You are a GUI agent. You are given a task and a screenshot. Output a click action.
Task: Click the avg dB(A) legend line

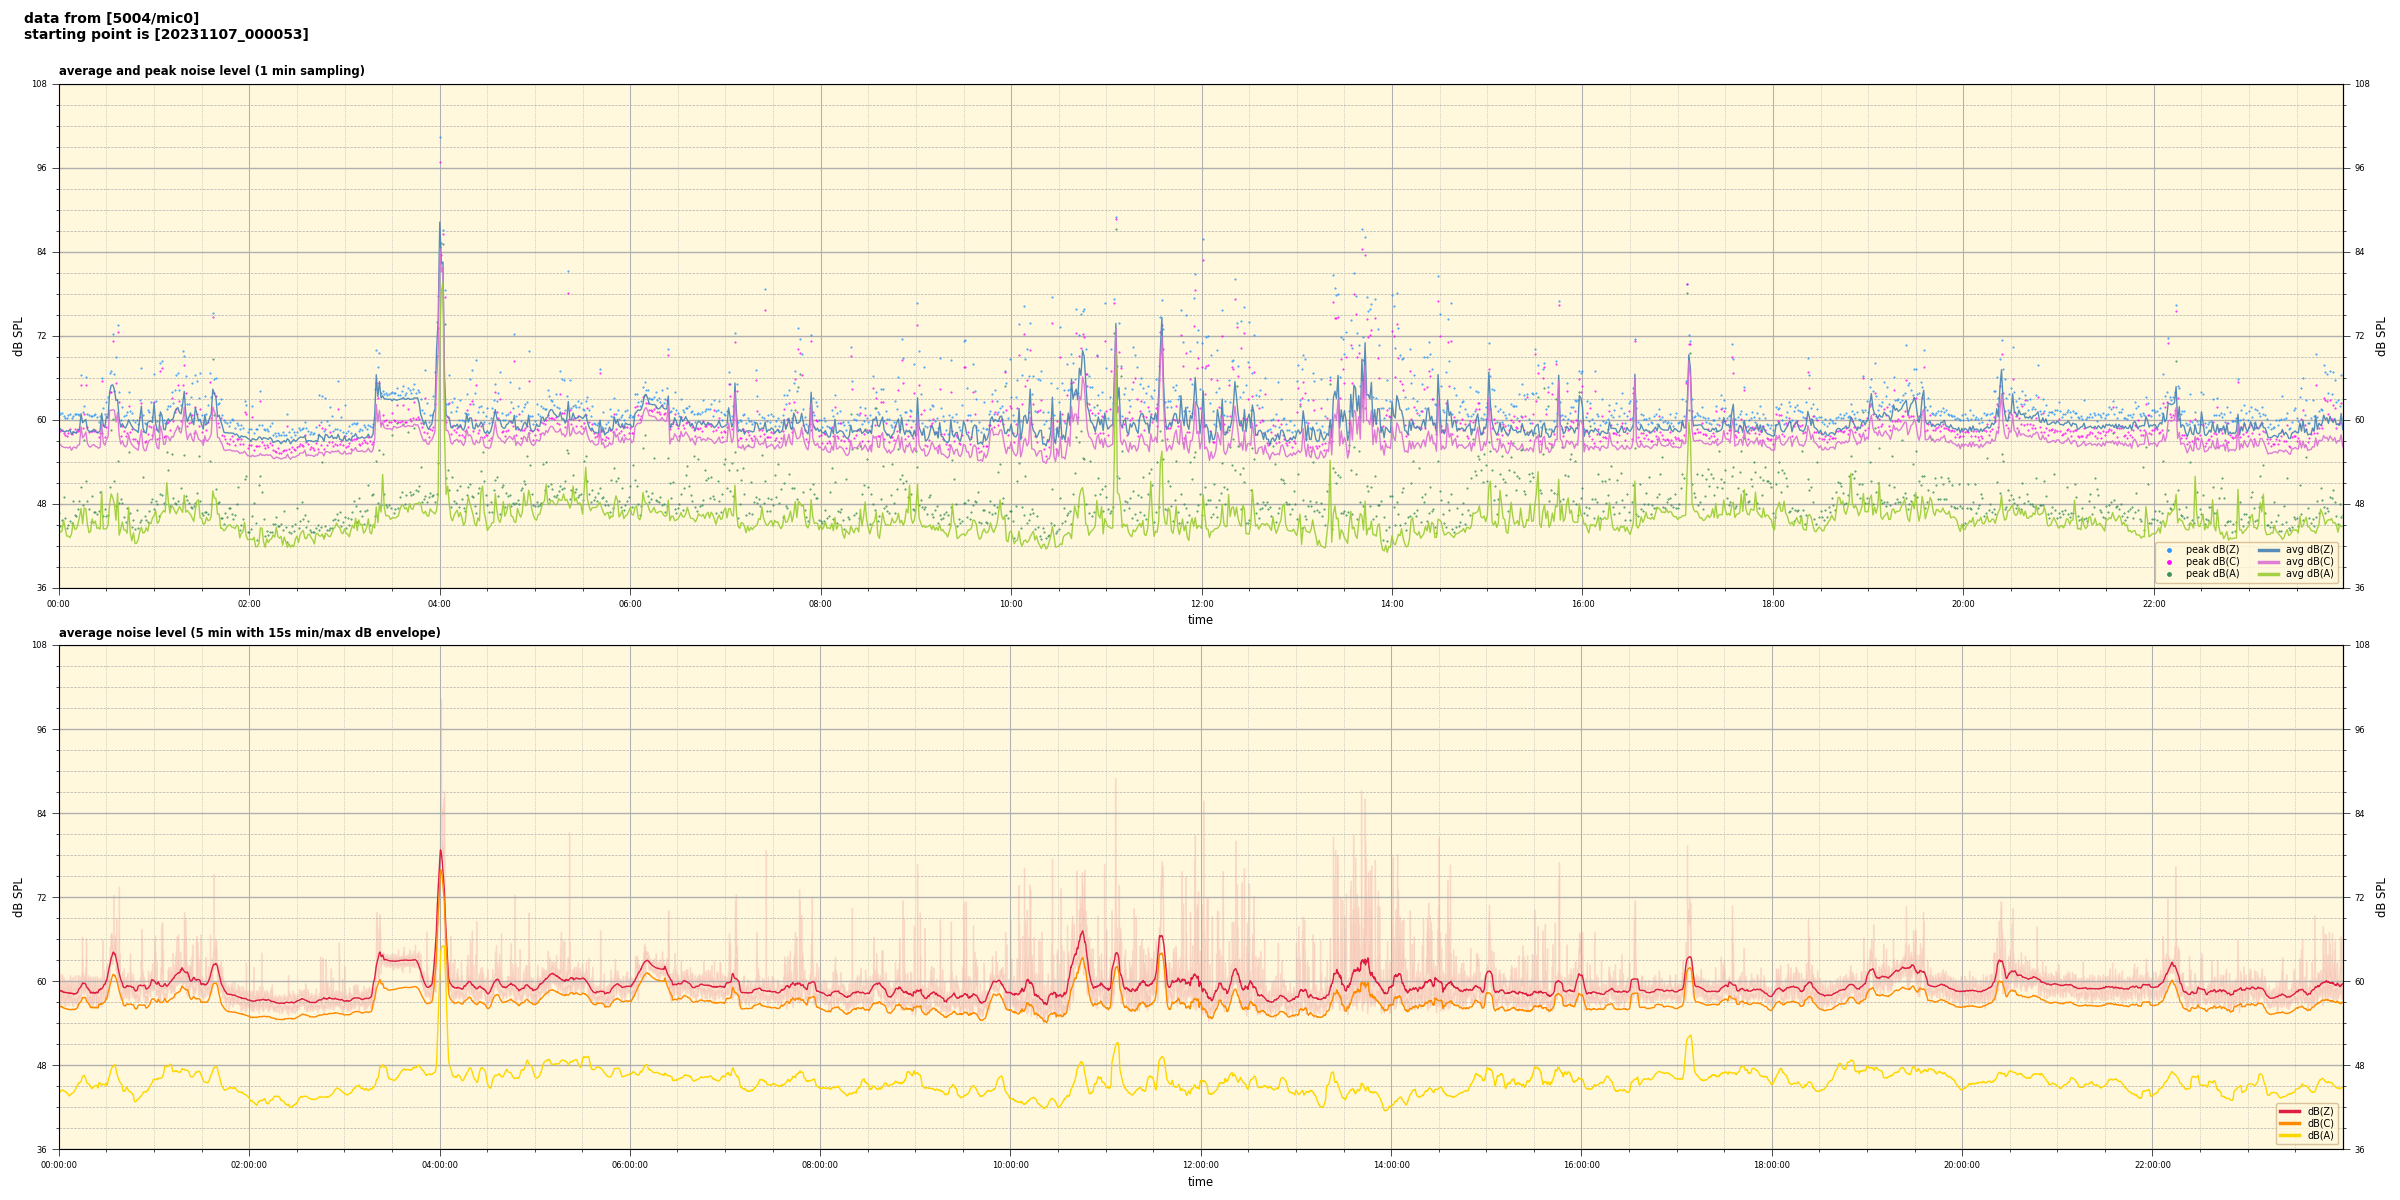(2269, 574)
